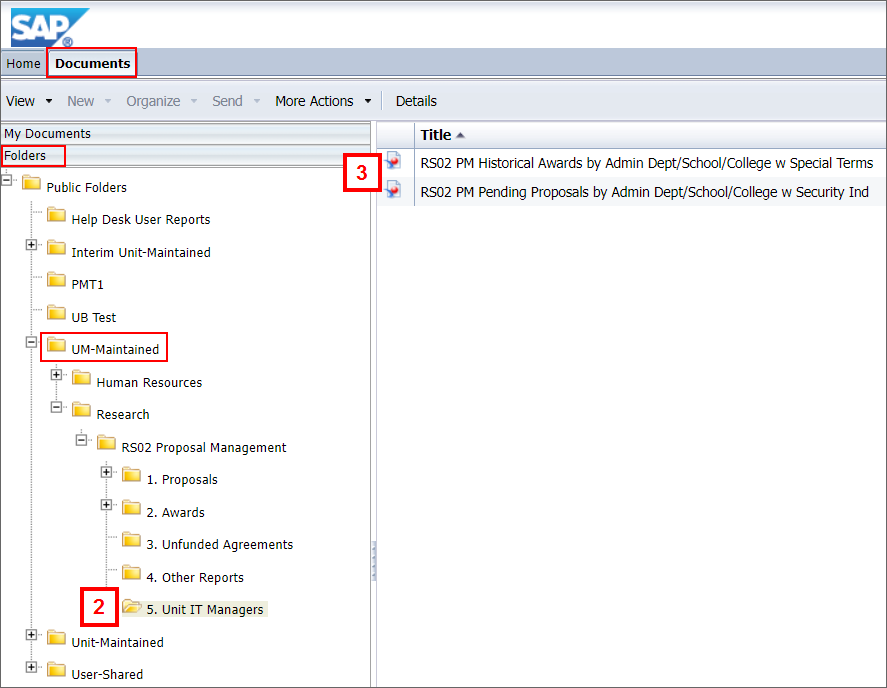Image resolution: width=887 pixels, height=688 pixels.
Task: Select Interim Unit-Maintained folder label
Action: click(141, 252)
